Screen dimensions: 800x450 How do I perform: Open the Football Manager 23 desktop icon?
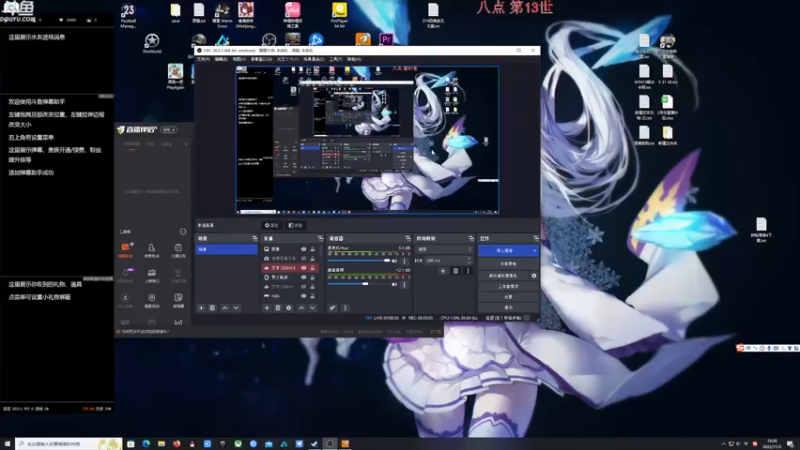click(x=128, y=15)
